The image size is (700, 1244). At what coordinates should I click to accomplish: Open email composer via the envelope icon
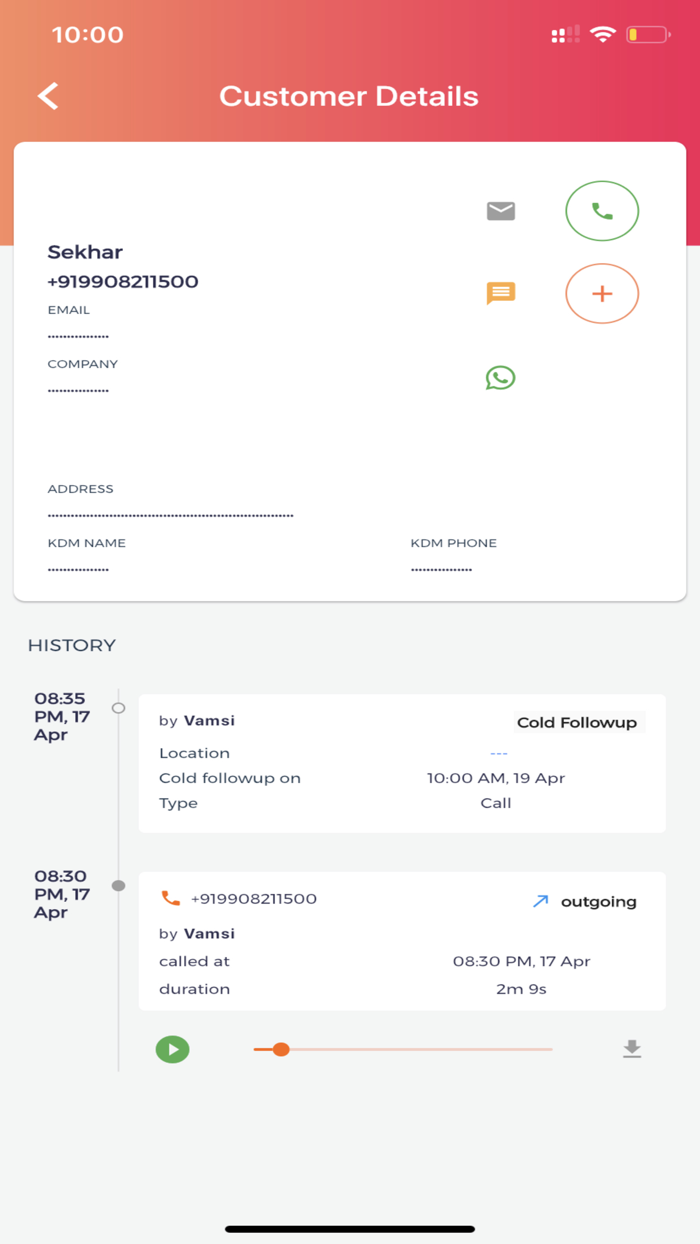(500, 210)
